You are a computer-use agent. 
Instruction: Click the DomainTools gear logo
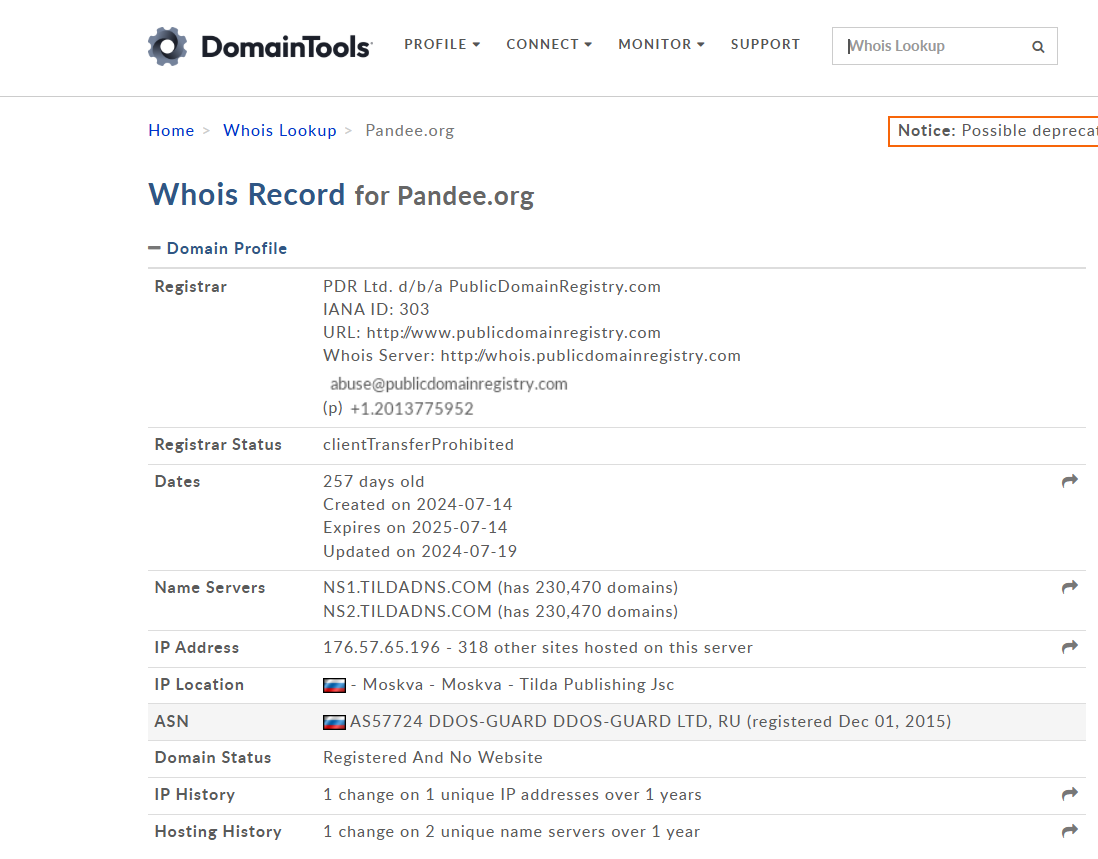pyautogui.click(x=167, y=46)
